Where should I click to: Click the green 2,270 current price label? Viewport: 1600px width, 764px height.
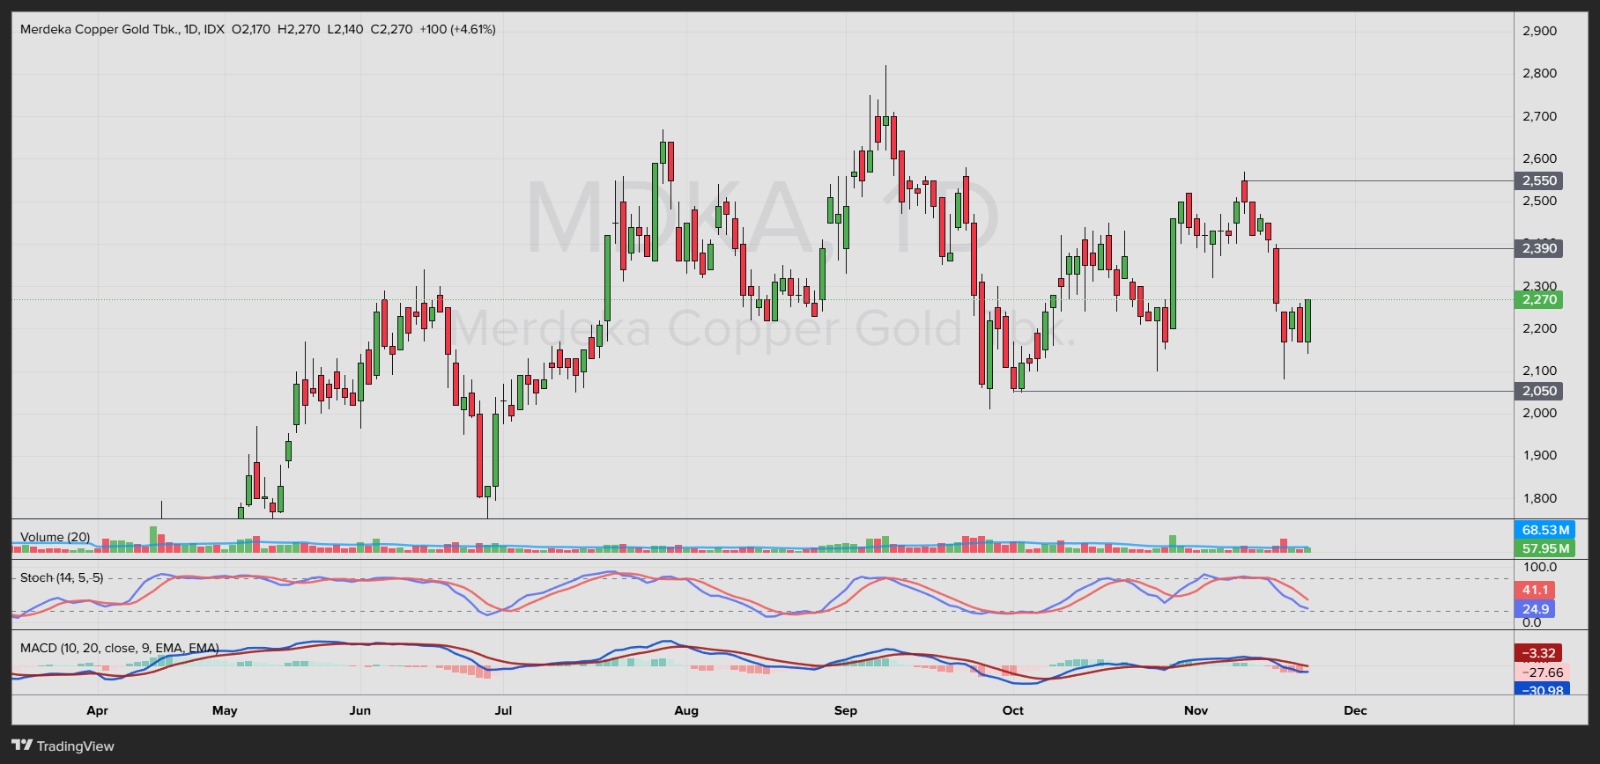(1540, 299)
